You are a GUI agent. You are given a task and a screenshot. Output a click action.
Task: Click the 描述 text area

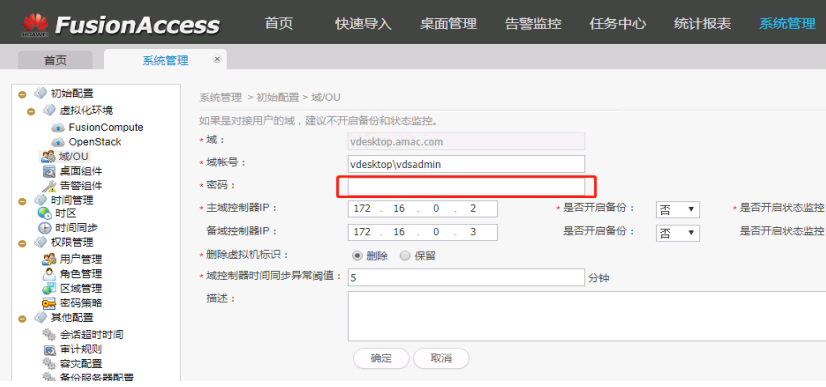587,316
